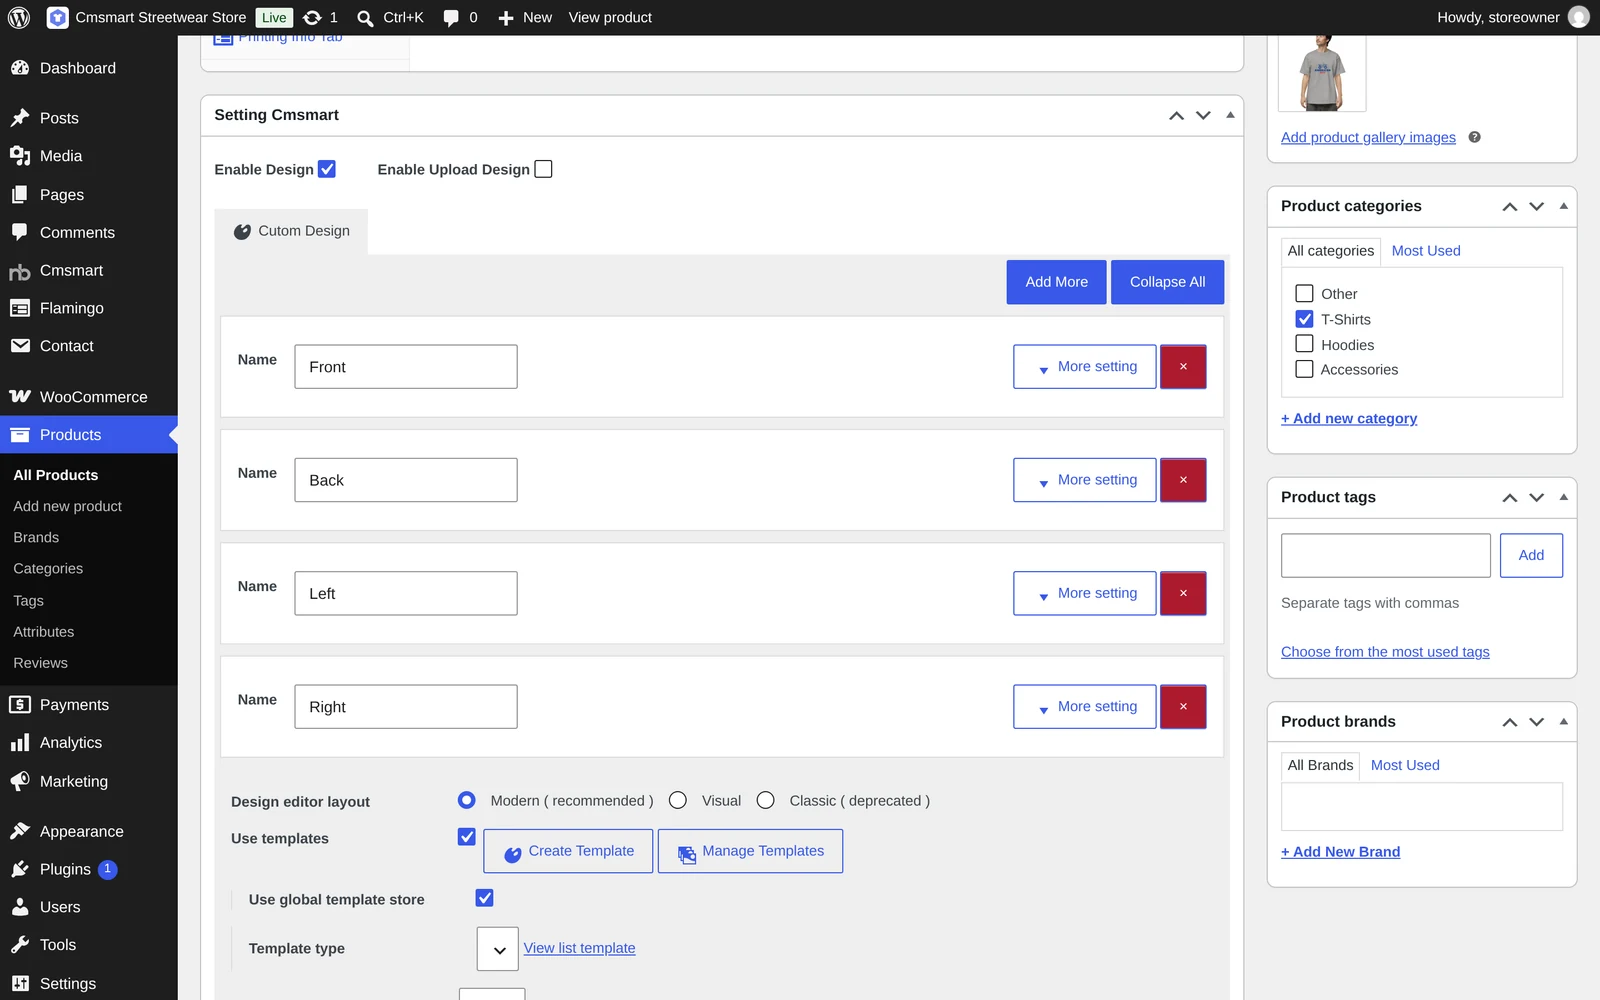
Task: Delete the Left design row
Action: click(1183, 593)
